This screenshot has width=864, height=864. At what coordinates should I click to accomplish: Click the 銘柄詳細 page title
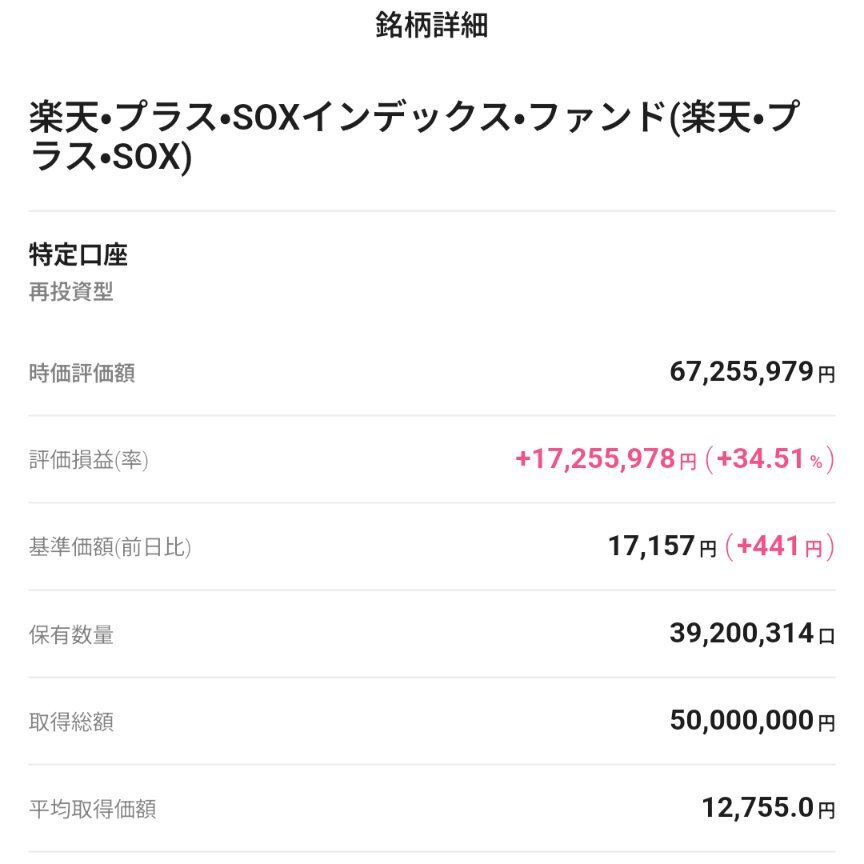click(431, 26)
